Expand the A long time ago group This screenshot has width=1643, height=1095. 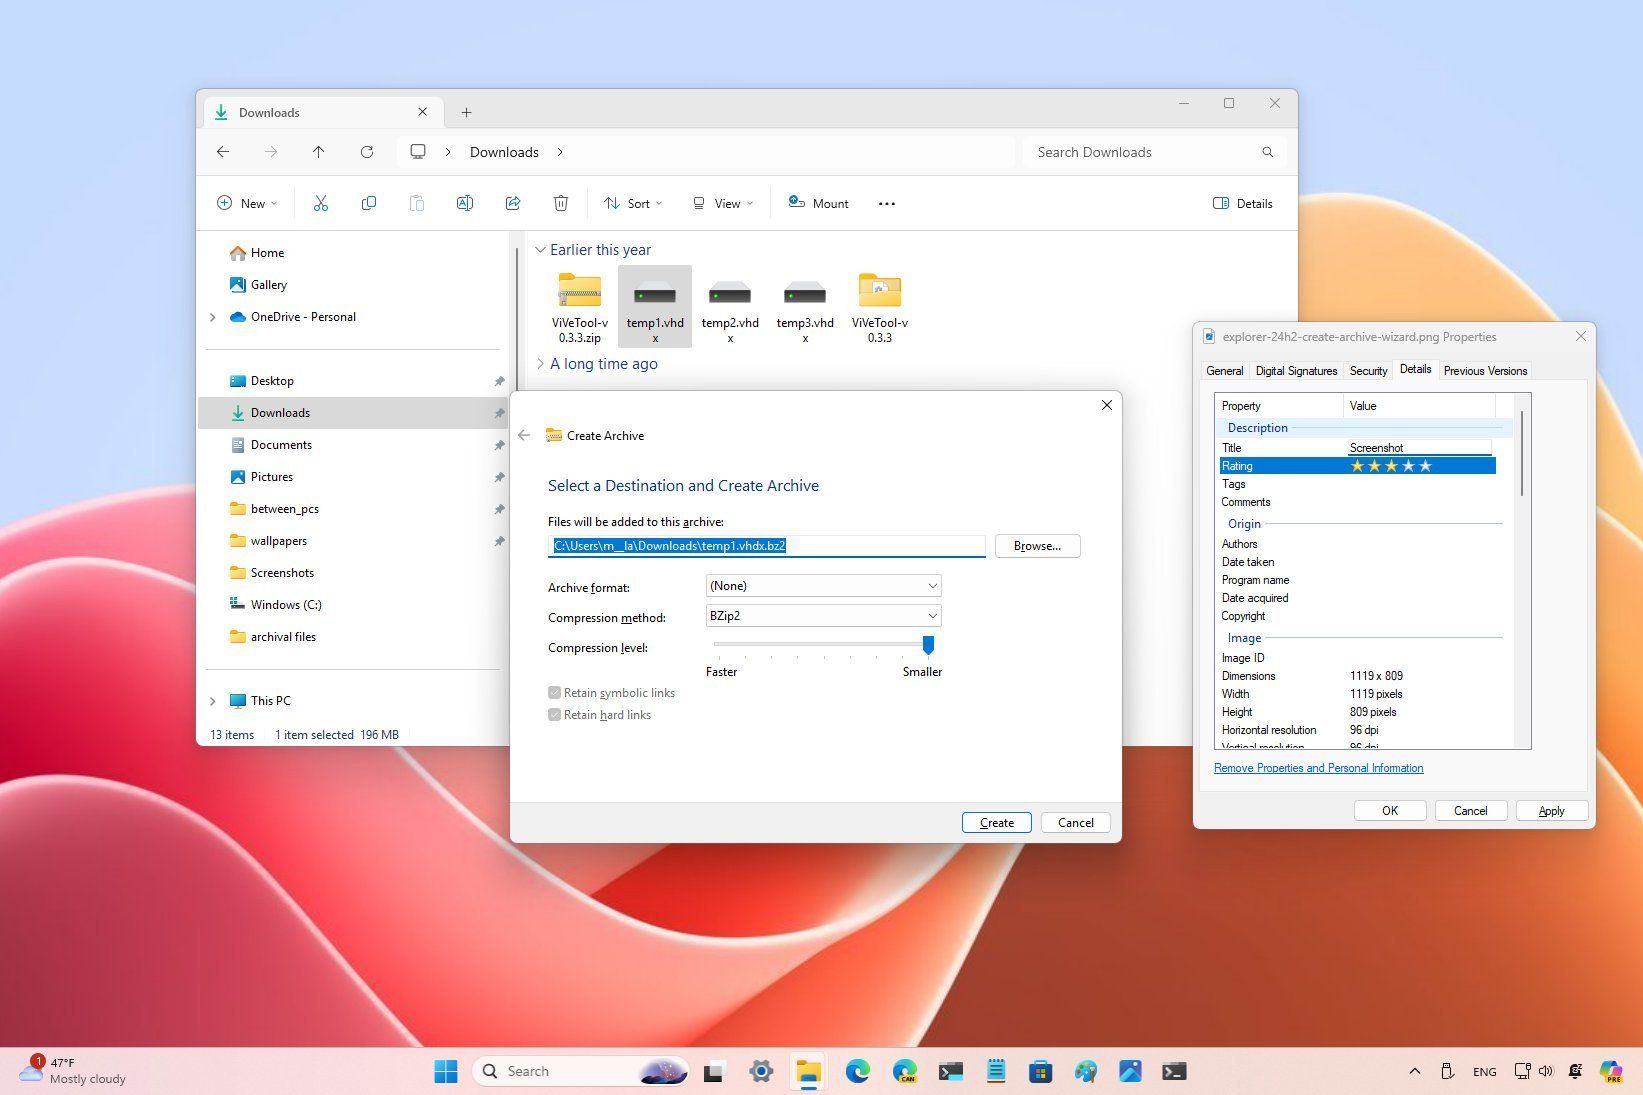540,364
